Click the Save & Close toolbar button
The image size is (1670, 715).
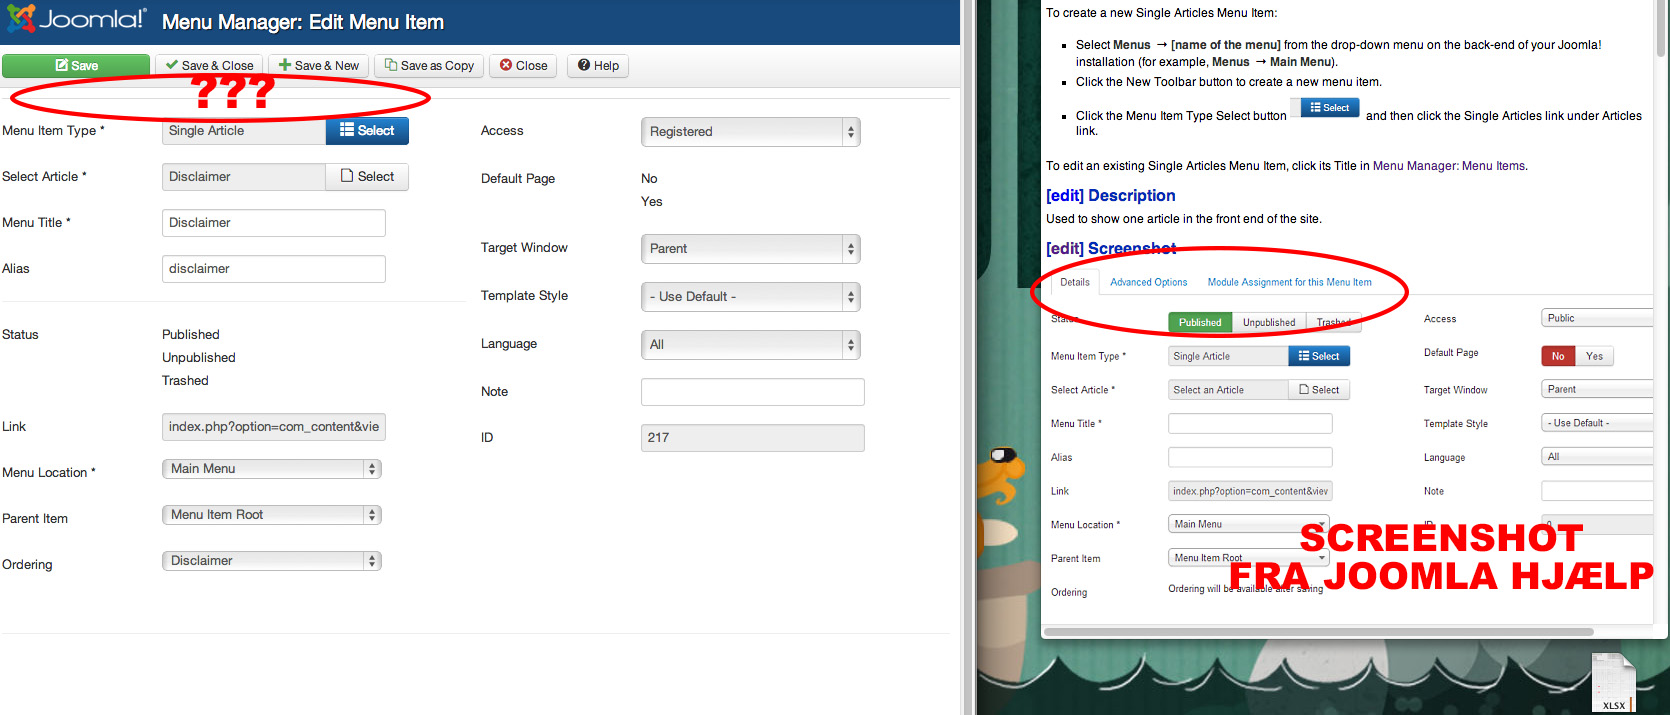[209, 65]
